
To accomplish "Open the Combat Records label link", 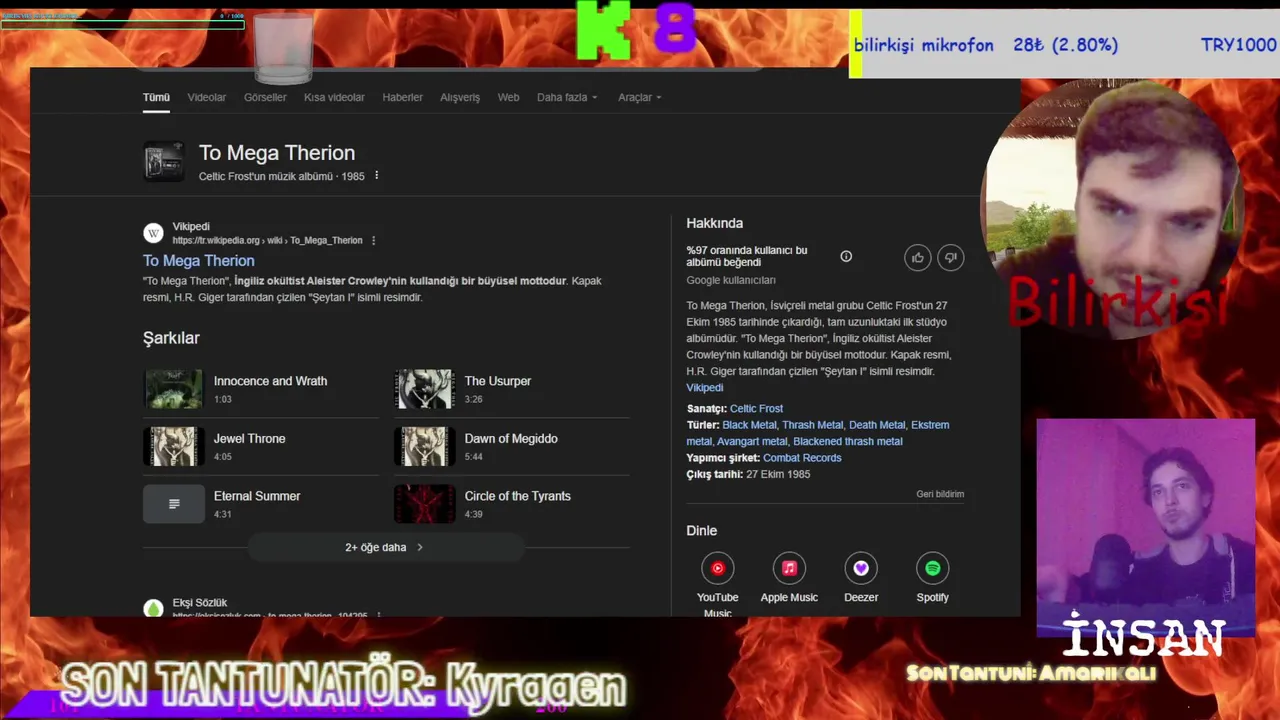I will click(802, 458).
